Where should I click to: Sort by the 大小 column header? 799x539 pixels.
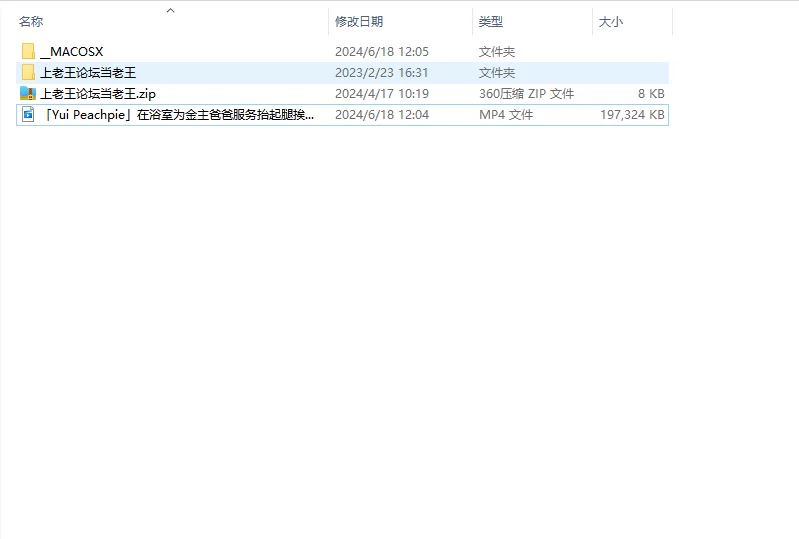point(610,21)
